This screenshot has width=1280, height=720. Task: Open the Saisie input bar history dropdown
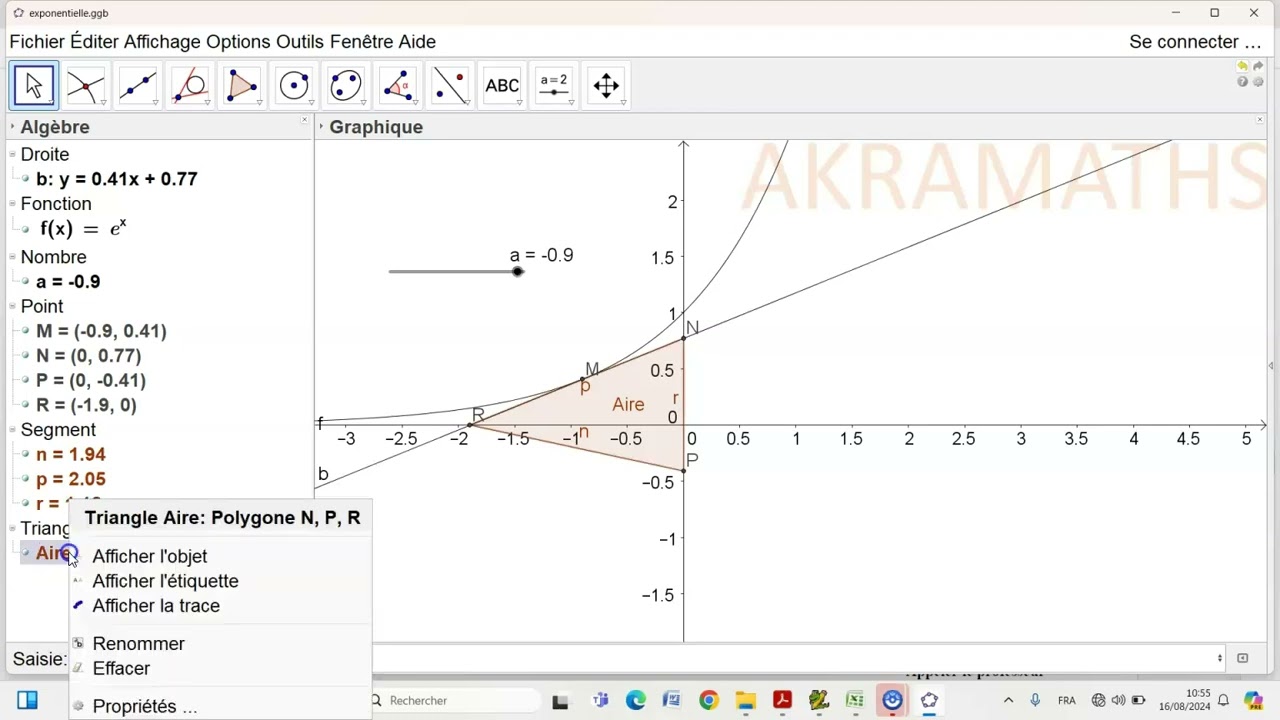pyautogui.click(x=1220, y=658)
